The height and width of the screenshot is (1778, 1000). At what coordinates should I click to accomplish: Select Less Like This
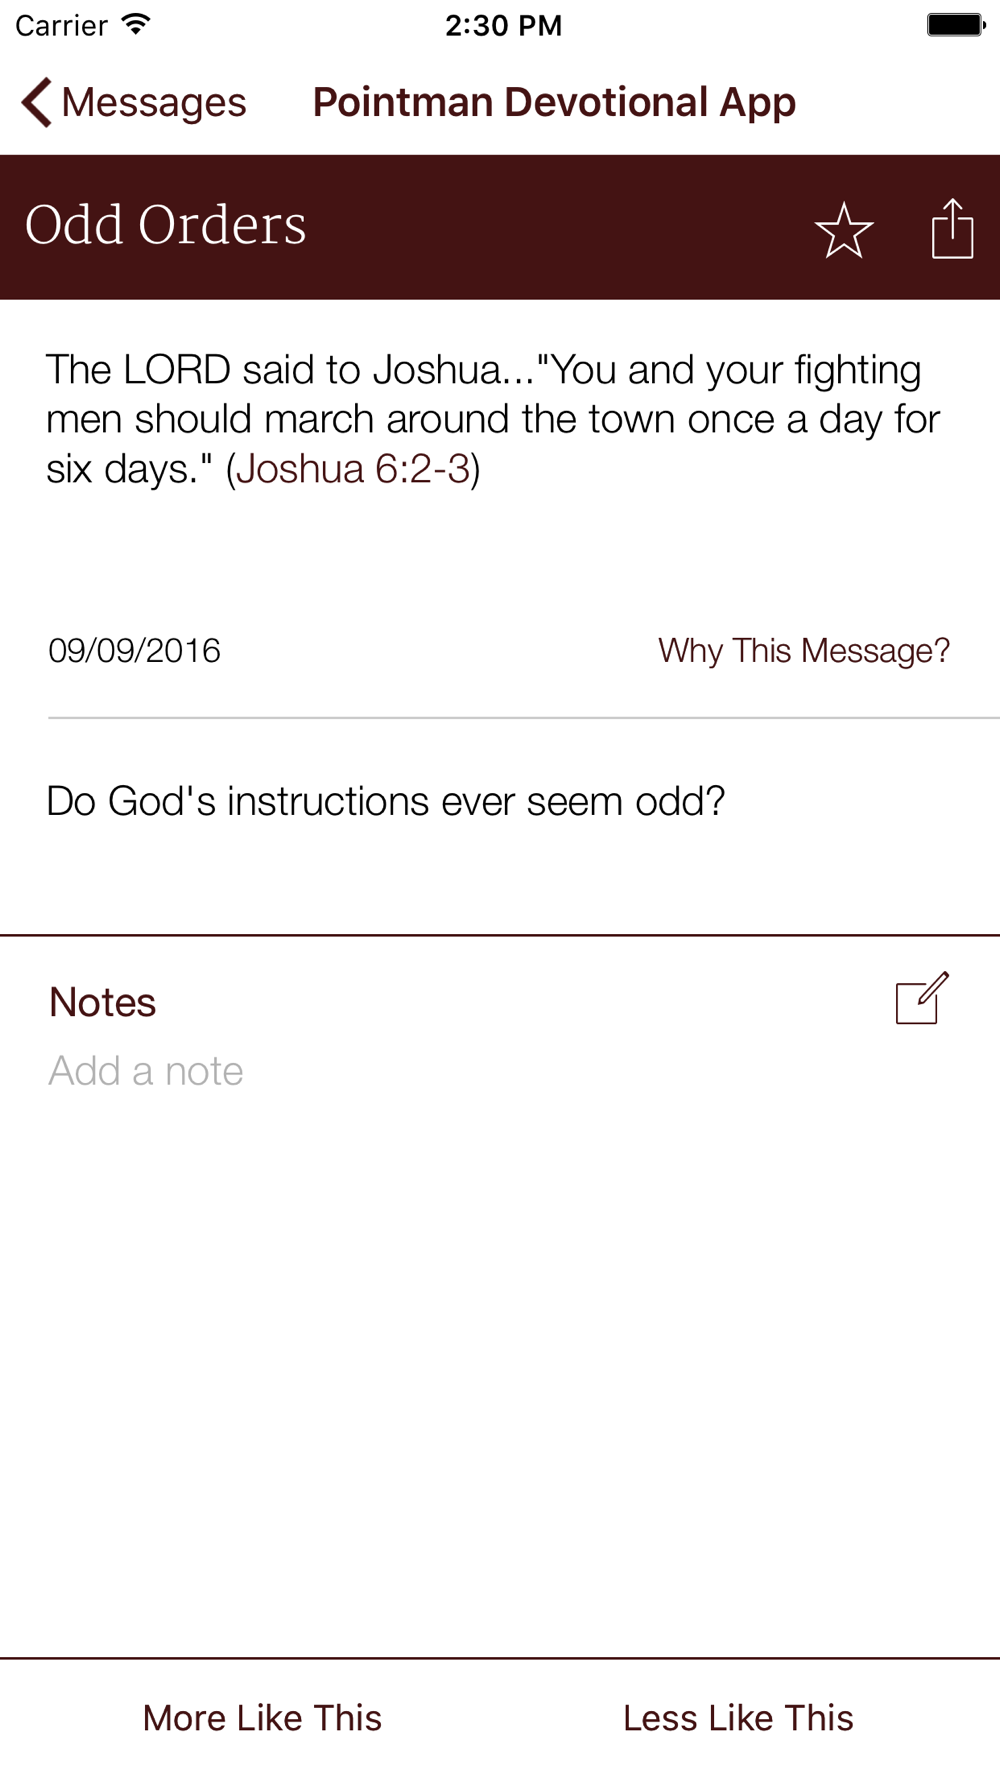tap(738, 1718)
